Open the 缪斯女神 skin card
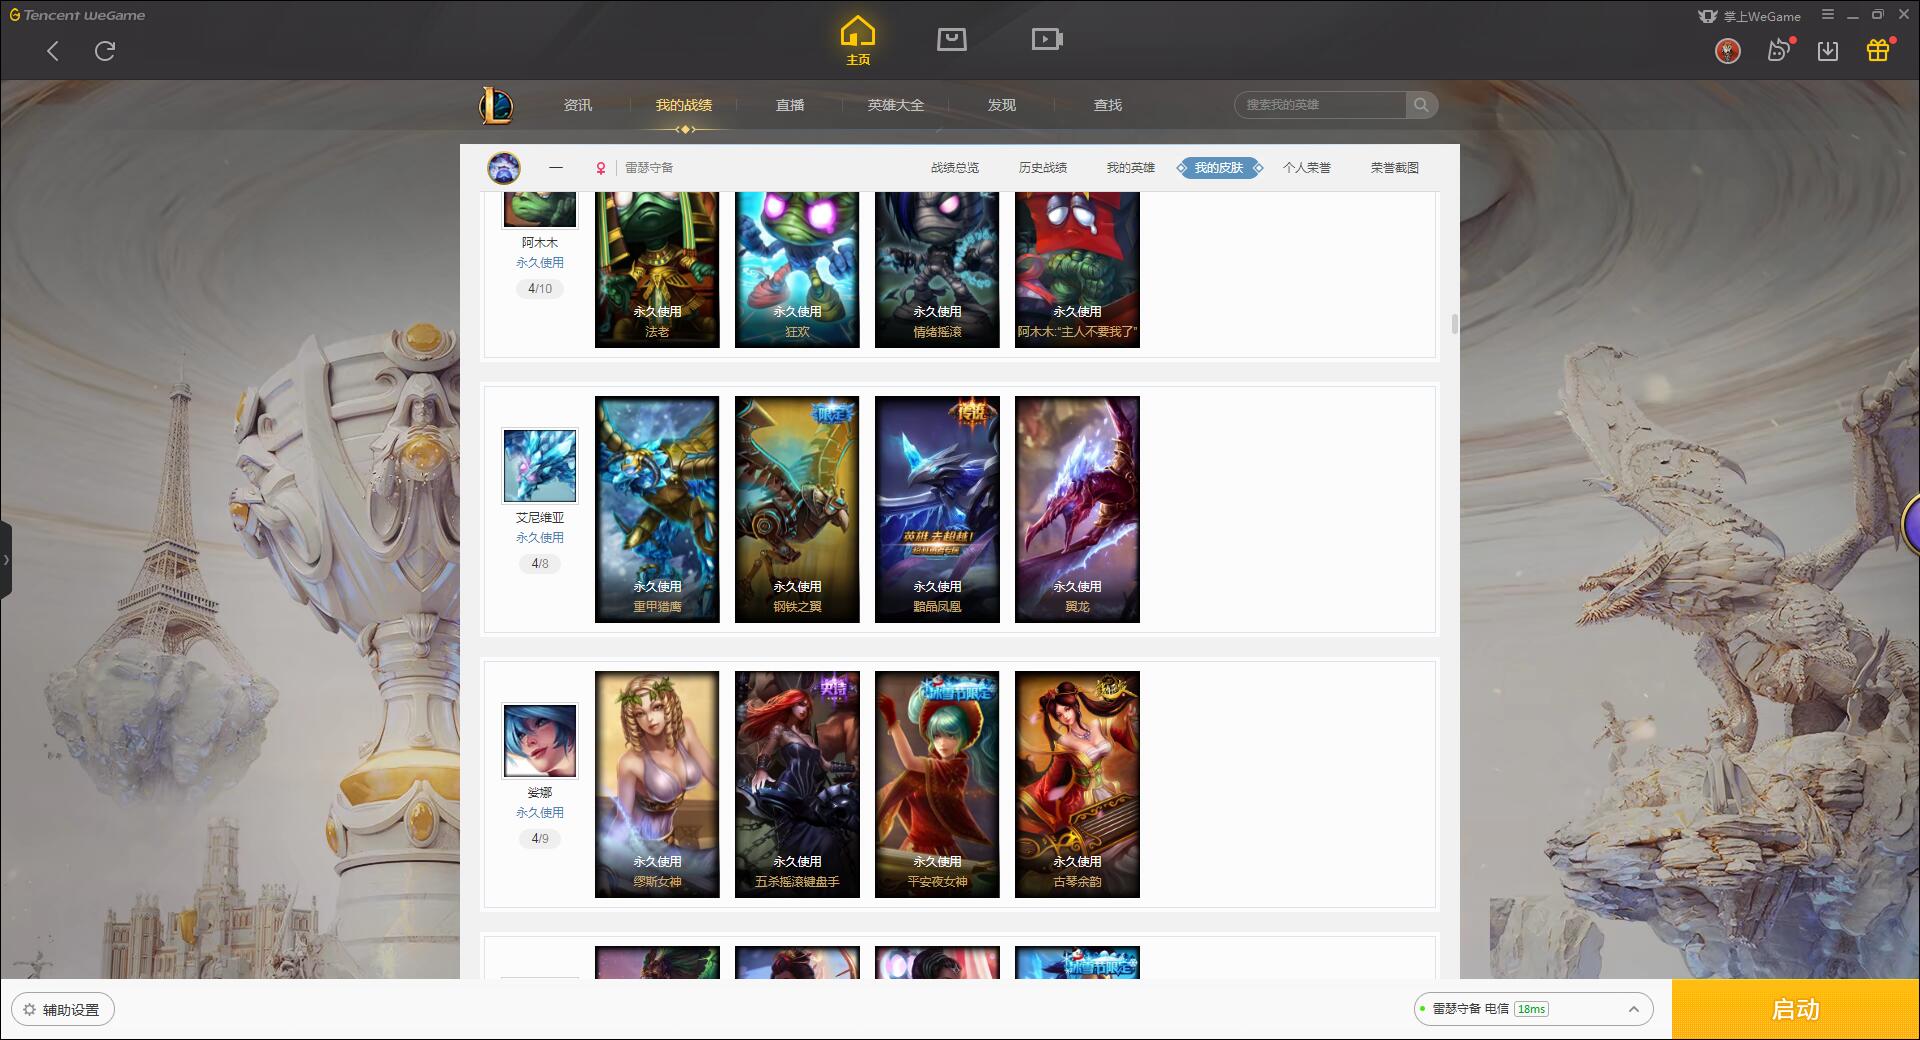1920x1040 pixels. tap(657, 785)
